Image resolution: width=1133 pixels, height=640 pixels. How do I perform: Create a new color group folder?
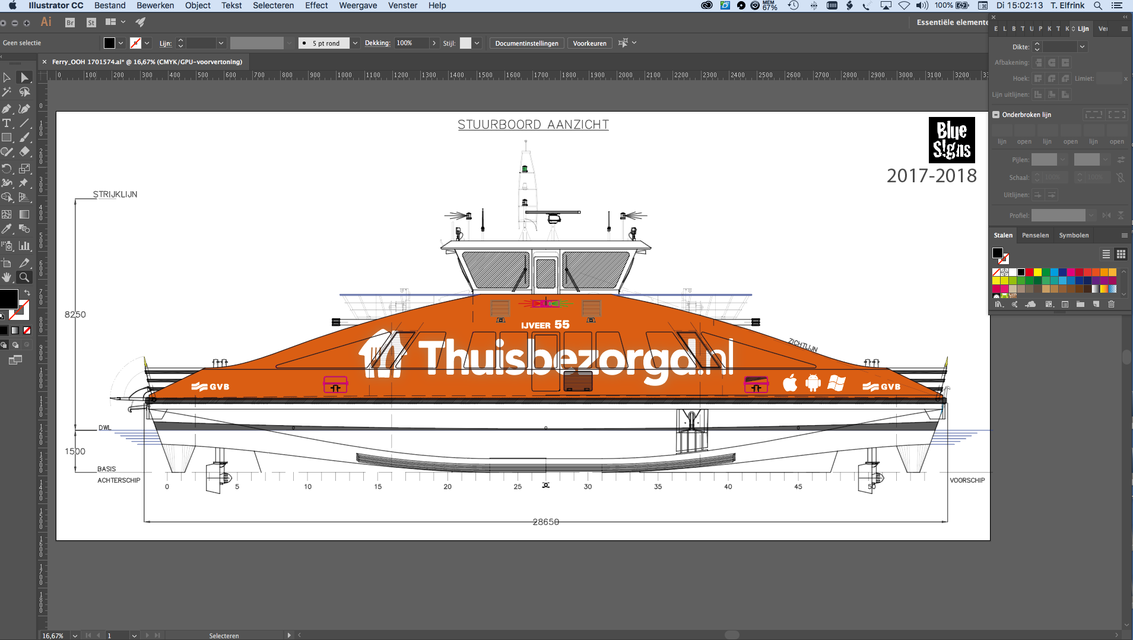pos(1080,305)
